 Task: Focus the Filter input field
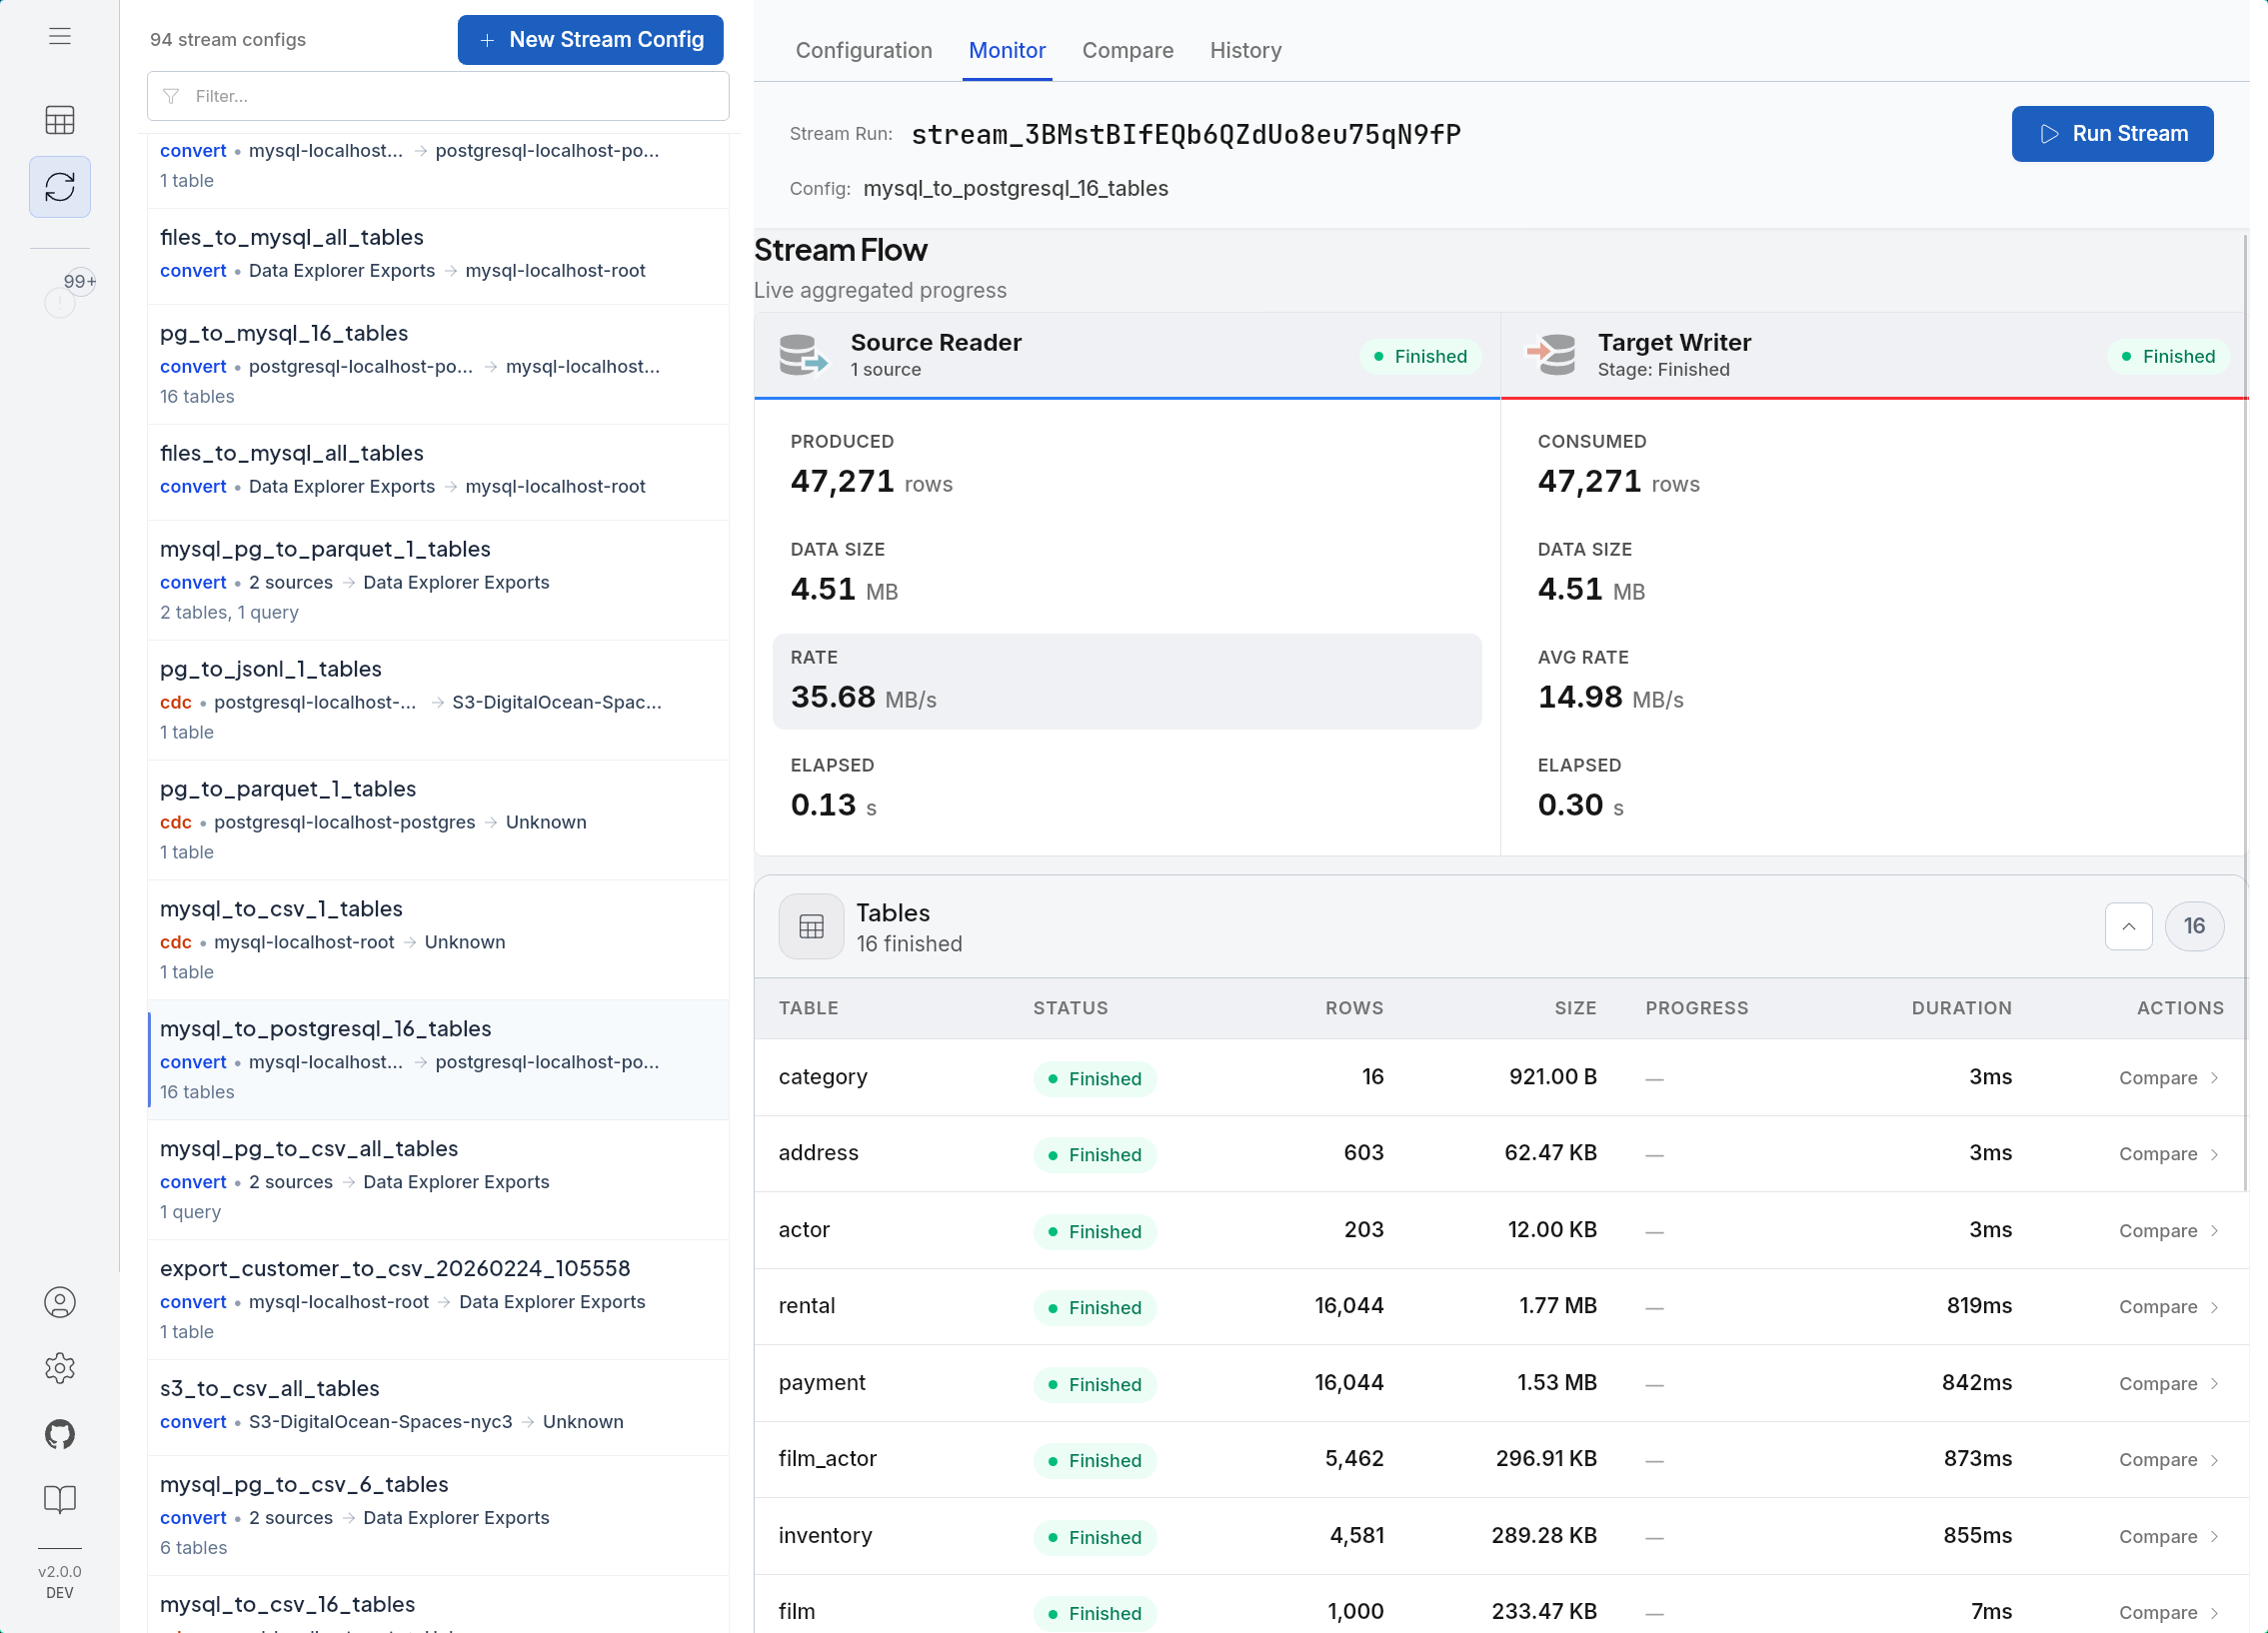(x=438, y=96)
